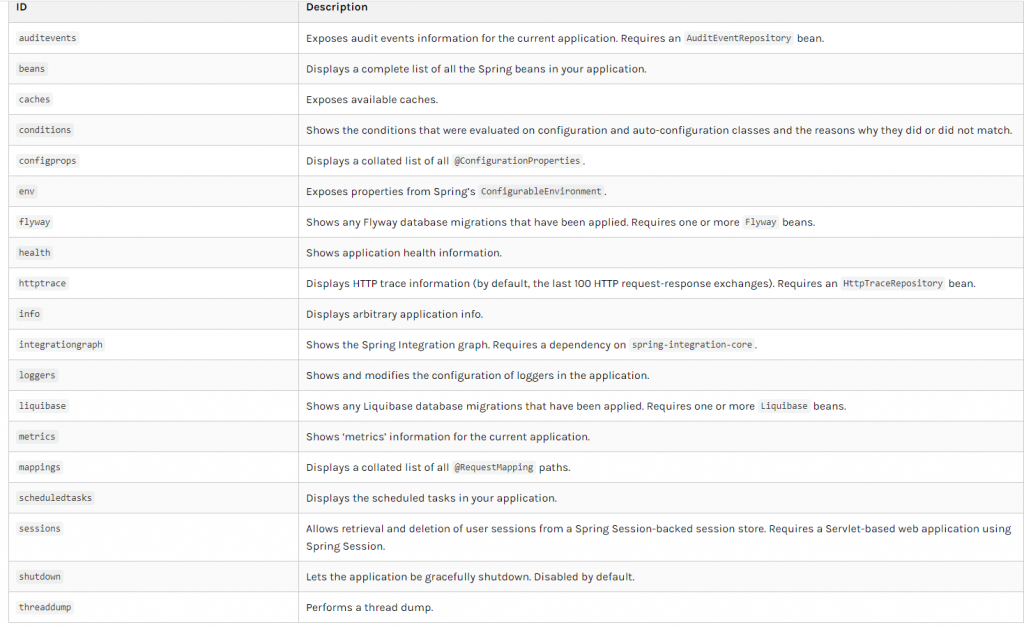Click the @RequestMapping annotation text
Viewport: 1024px width, 627px height.
point(494,468)
